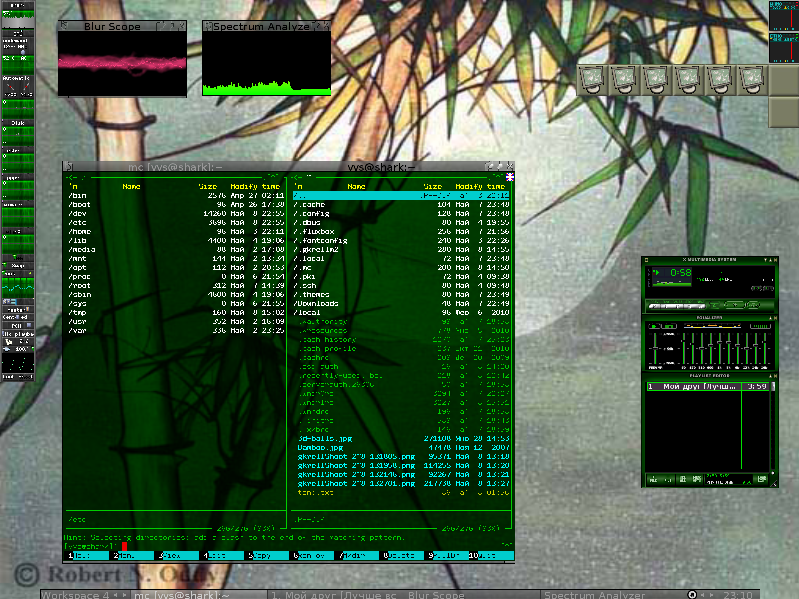The width and height of the screenshot is (799, 599).
Task: Open the equalizer presets button
Action: [761, 326]
